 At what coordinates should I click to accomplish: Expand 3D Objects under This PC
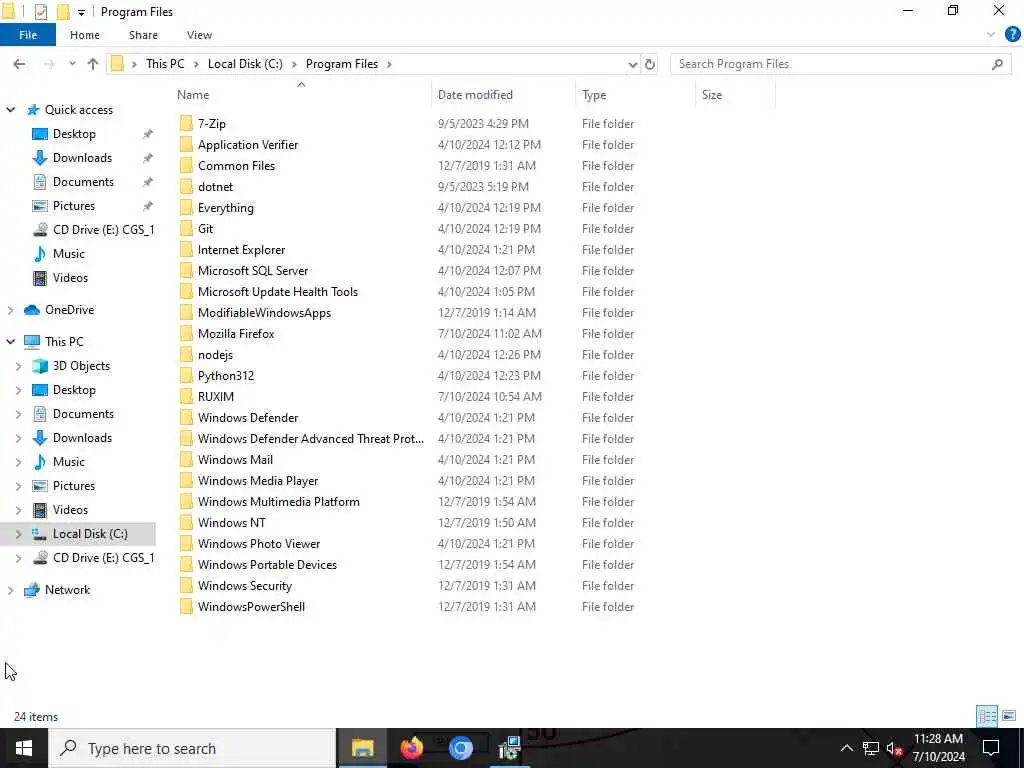click(18, 366)
